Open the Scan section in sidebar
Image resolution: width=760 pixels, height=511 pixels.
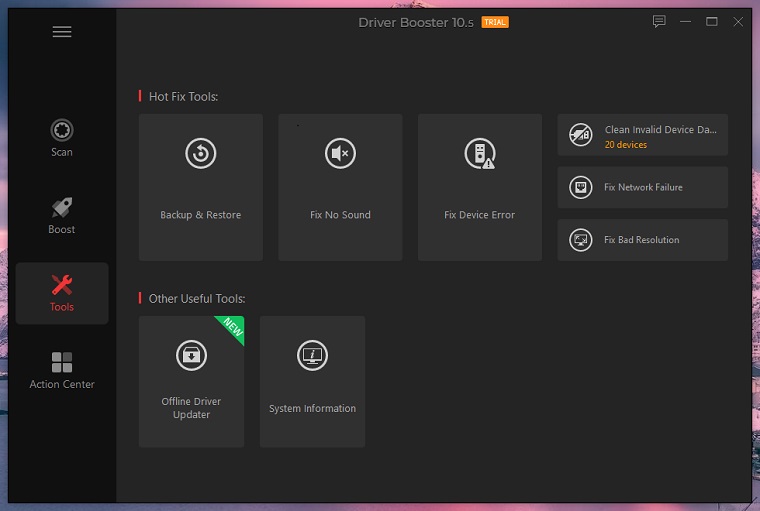click(x=62, y=138)
